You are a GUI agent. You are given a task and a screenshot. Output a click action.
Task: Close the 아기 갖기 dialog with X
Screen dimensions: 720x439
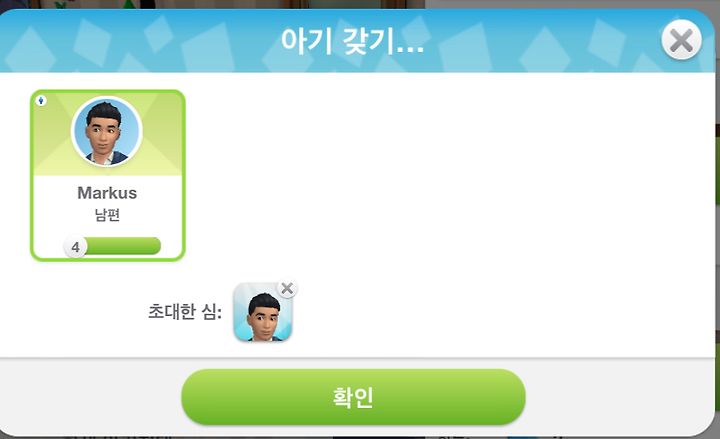(x=681, y=40)
